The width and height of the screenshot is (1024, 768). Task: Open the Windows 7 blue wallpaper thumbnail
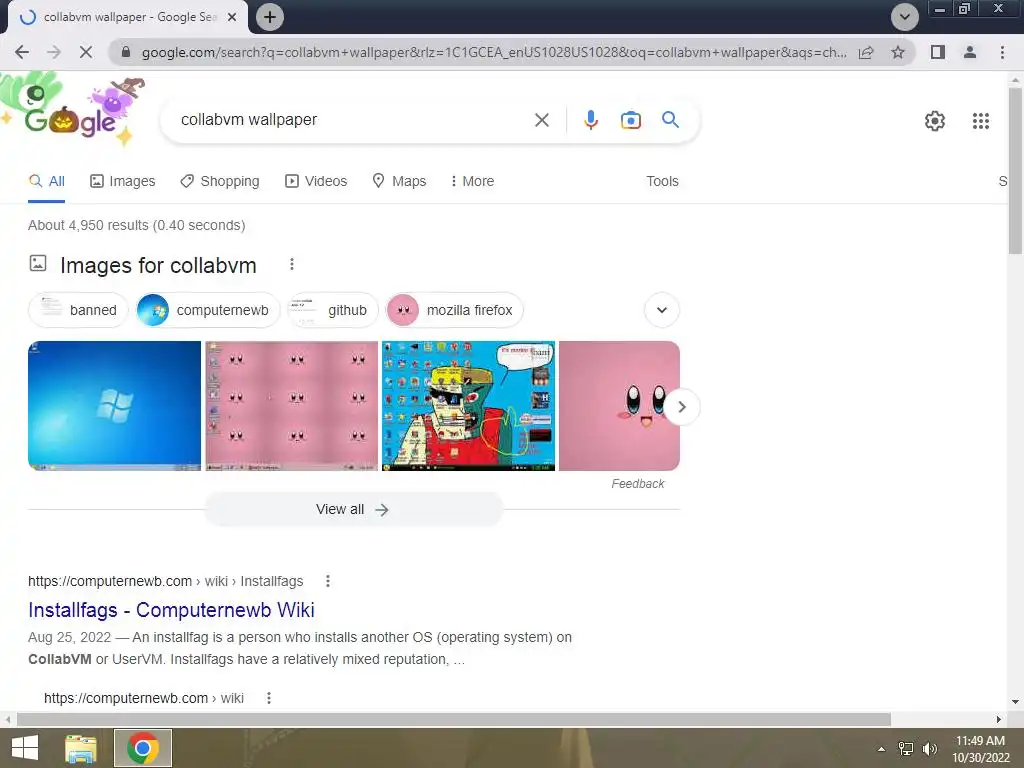click(x=114, y=406)
